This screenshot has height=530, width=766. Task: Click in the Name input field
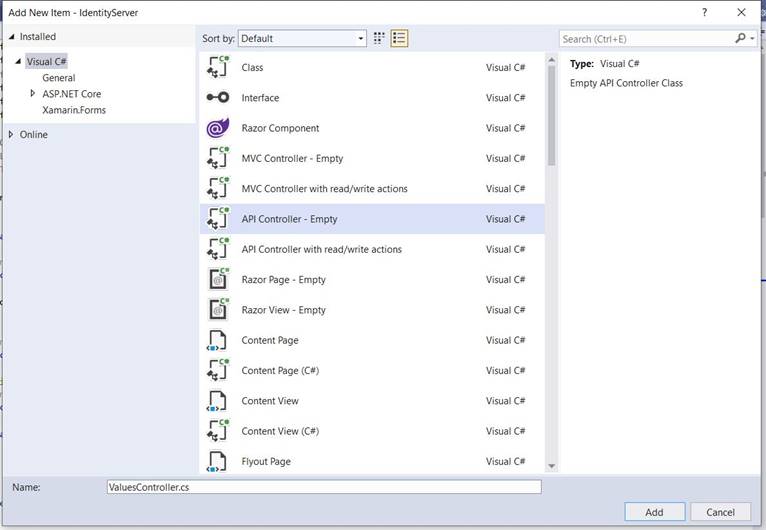pyautogui.click(x=324, y=487)
